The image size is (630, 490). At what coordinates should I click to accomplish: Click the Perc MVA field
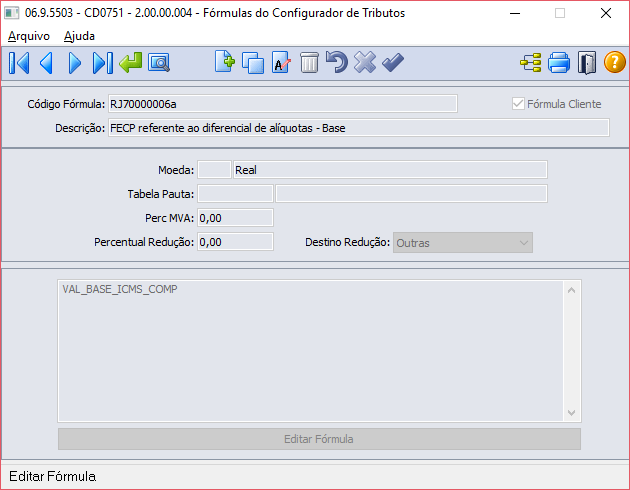coord(235,218)
